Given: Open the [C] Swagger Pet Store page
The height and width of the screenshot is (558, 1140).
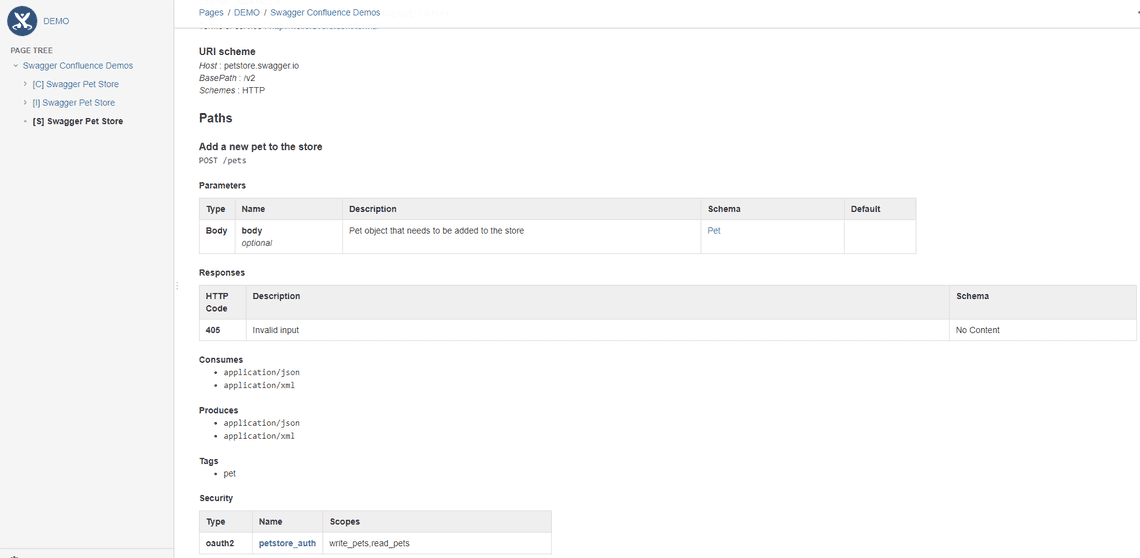Looking at the screenshot, I should (75, 84).
